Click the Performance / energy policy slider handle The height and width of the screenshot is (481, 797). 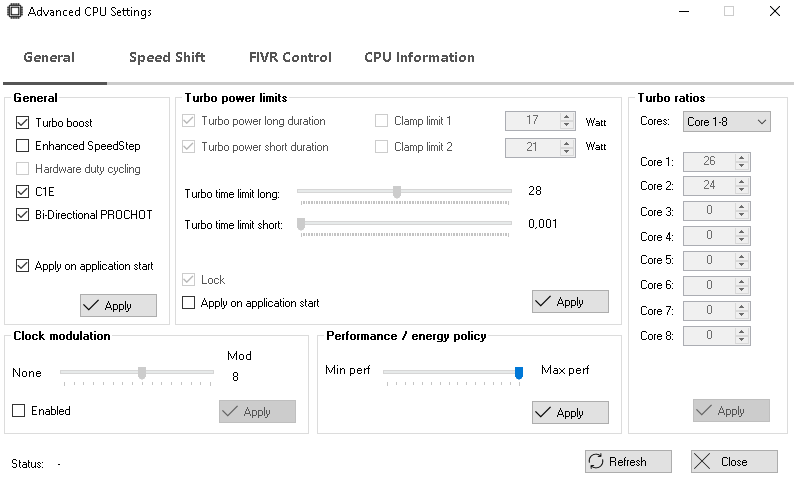519,372
